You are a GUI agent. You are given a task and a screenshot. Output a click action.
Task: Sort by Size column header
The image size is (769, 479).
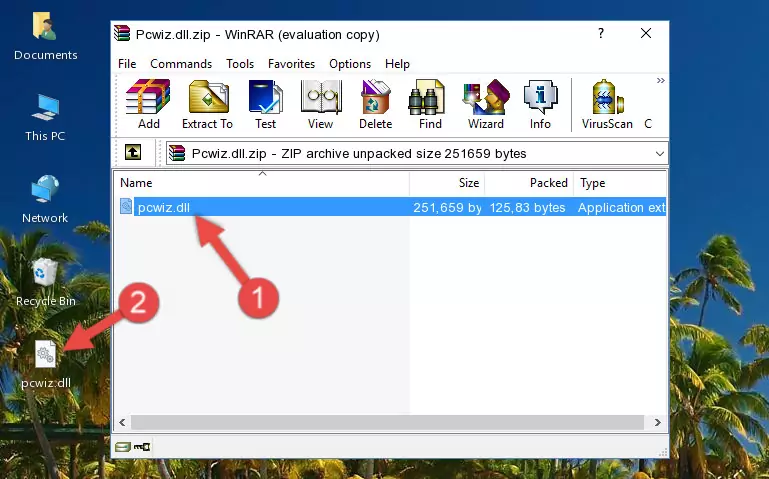447,183
